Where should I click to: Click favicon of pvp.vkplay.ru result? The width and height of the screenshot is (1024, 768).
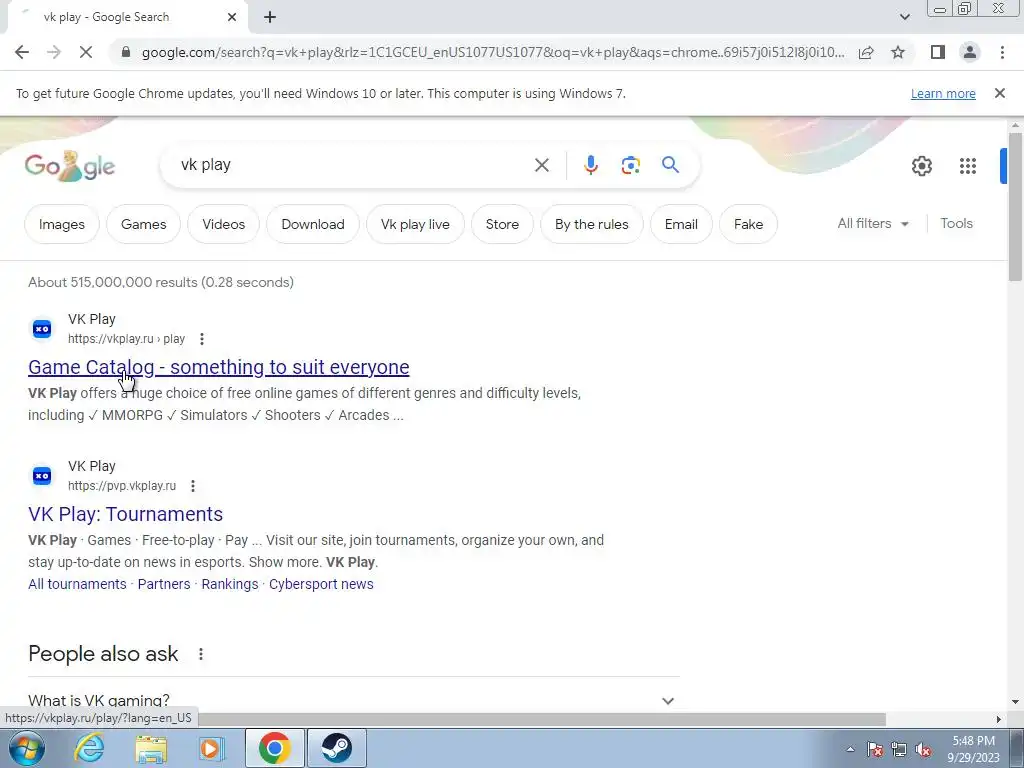42,476
